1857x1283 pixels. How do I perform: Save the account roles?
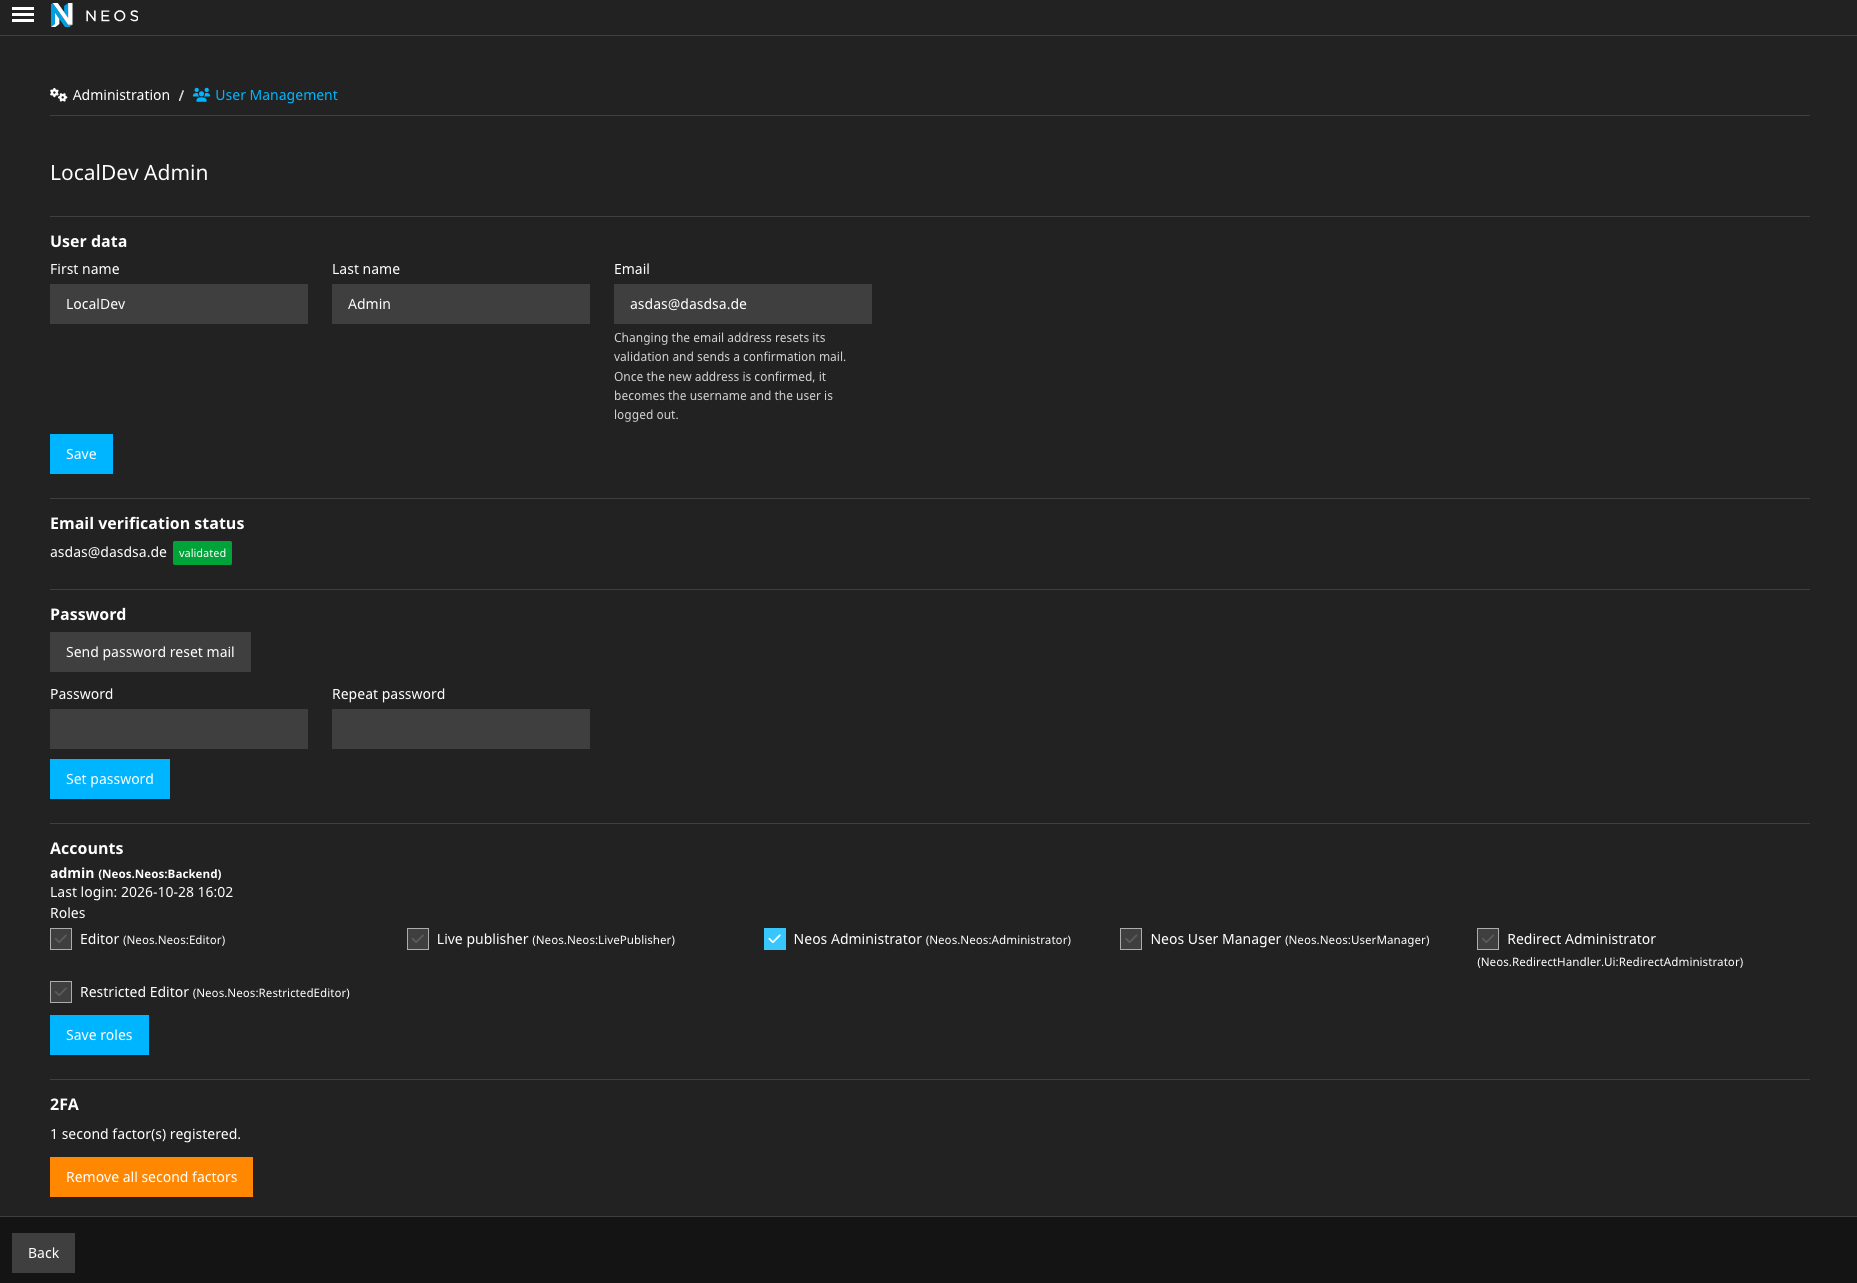[x=99, y=1035]
